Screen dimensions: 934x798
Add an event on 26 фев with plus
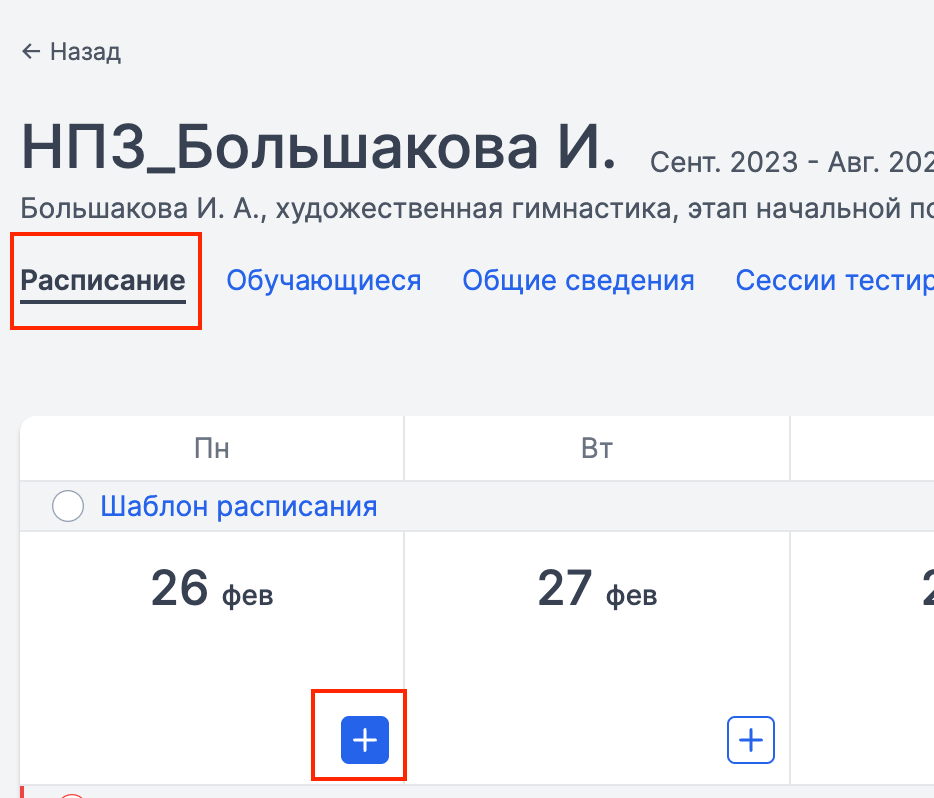[x=365, y=740]
